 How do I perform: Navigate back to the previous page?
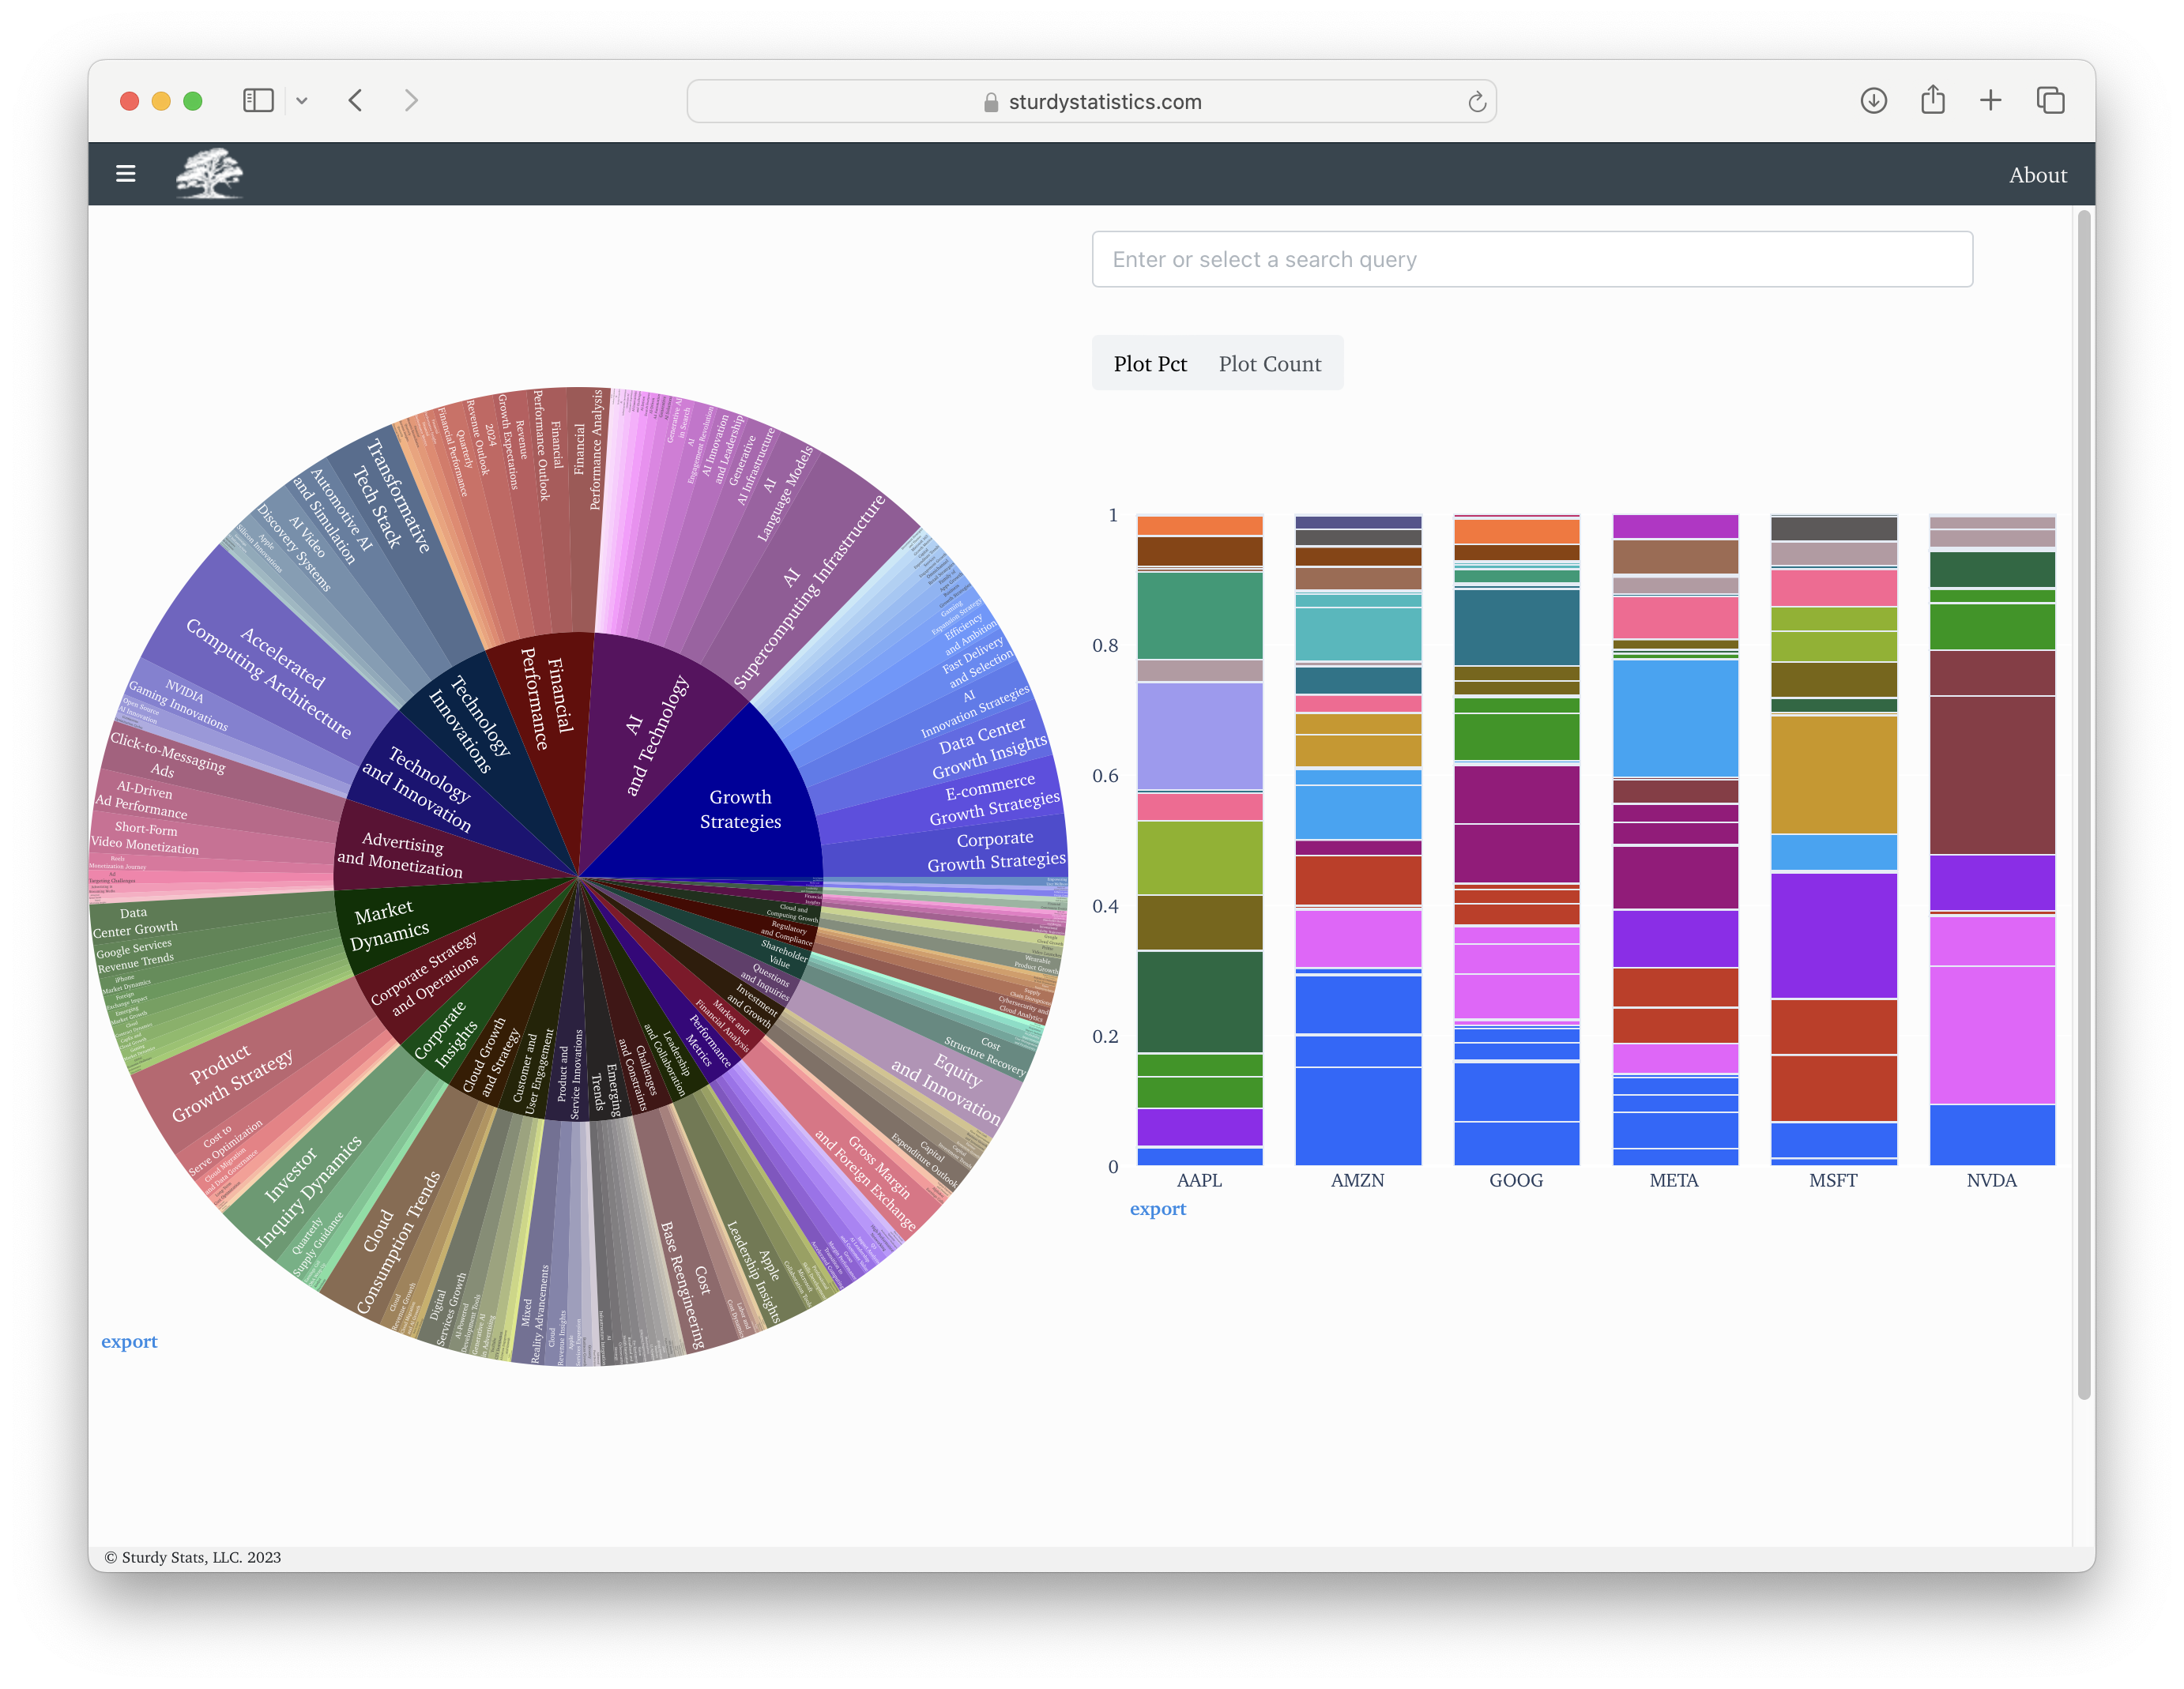click(355, 100)
